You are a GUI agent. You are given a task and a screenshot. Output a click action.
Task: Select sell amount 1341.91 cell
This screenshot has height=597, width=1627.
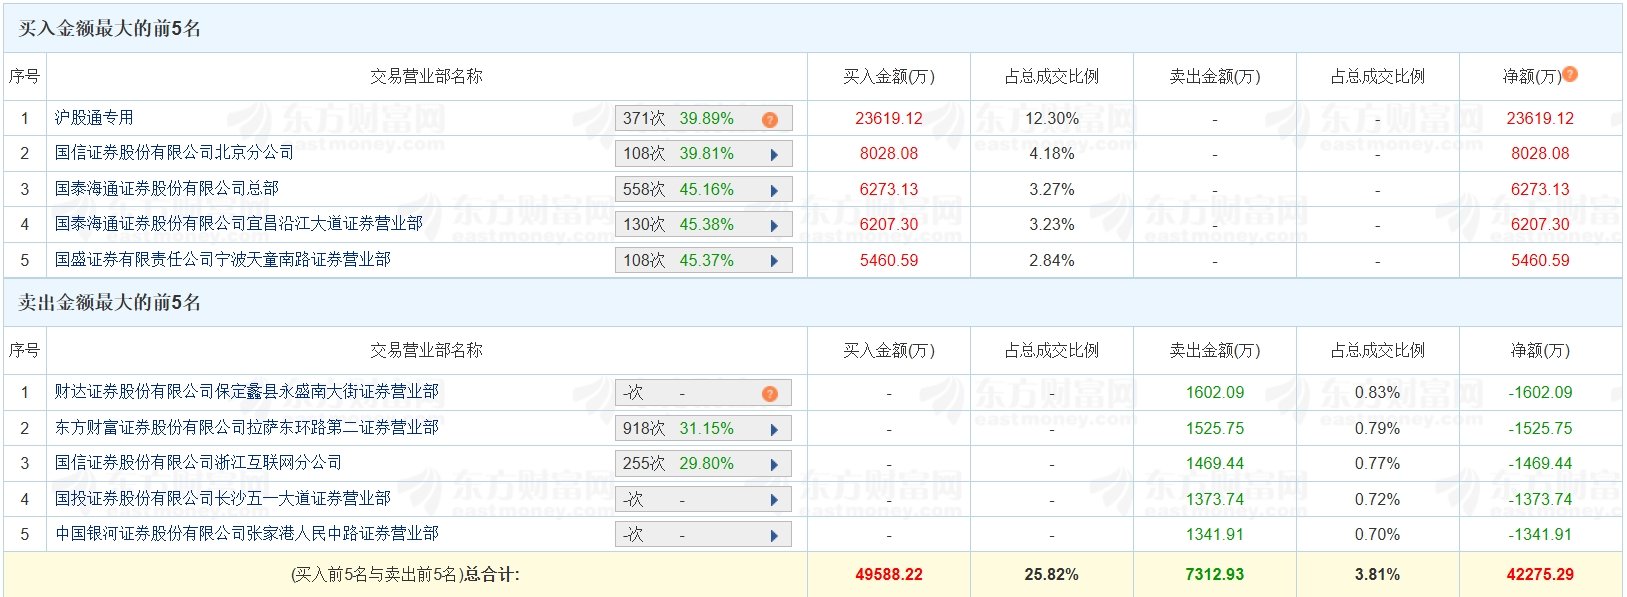[x=1215, y=534]
